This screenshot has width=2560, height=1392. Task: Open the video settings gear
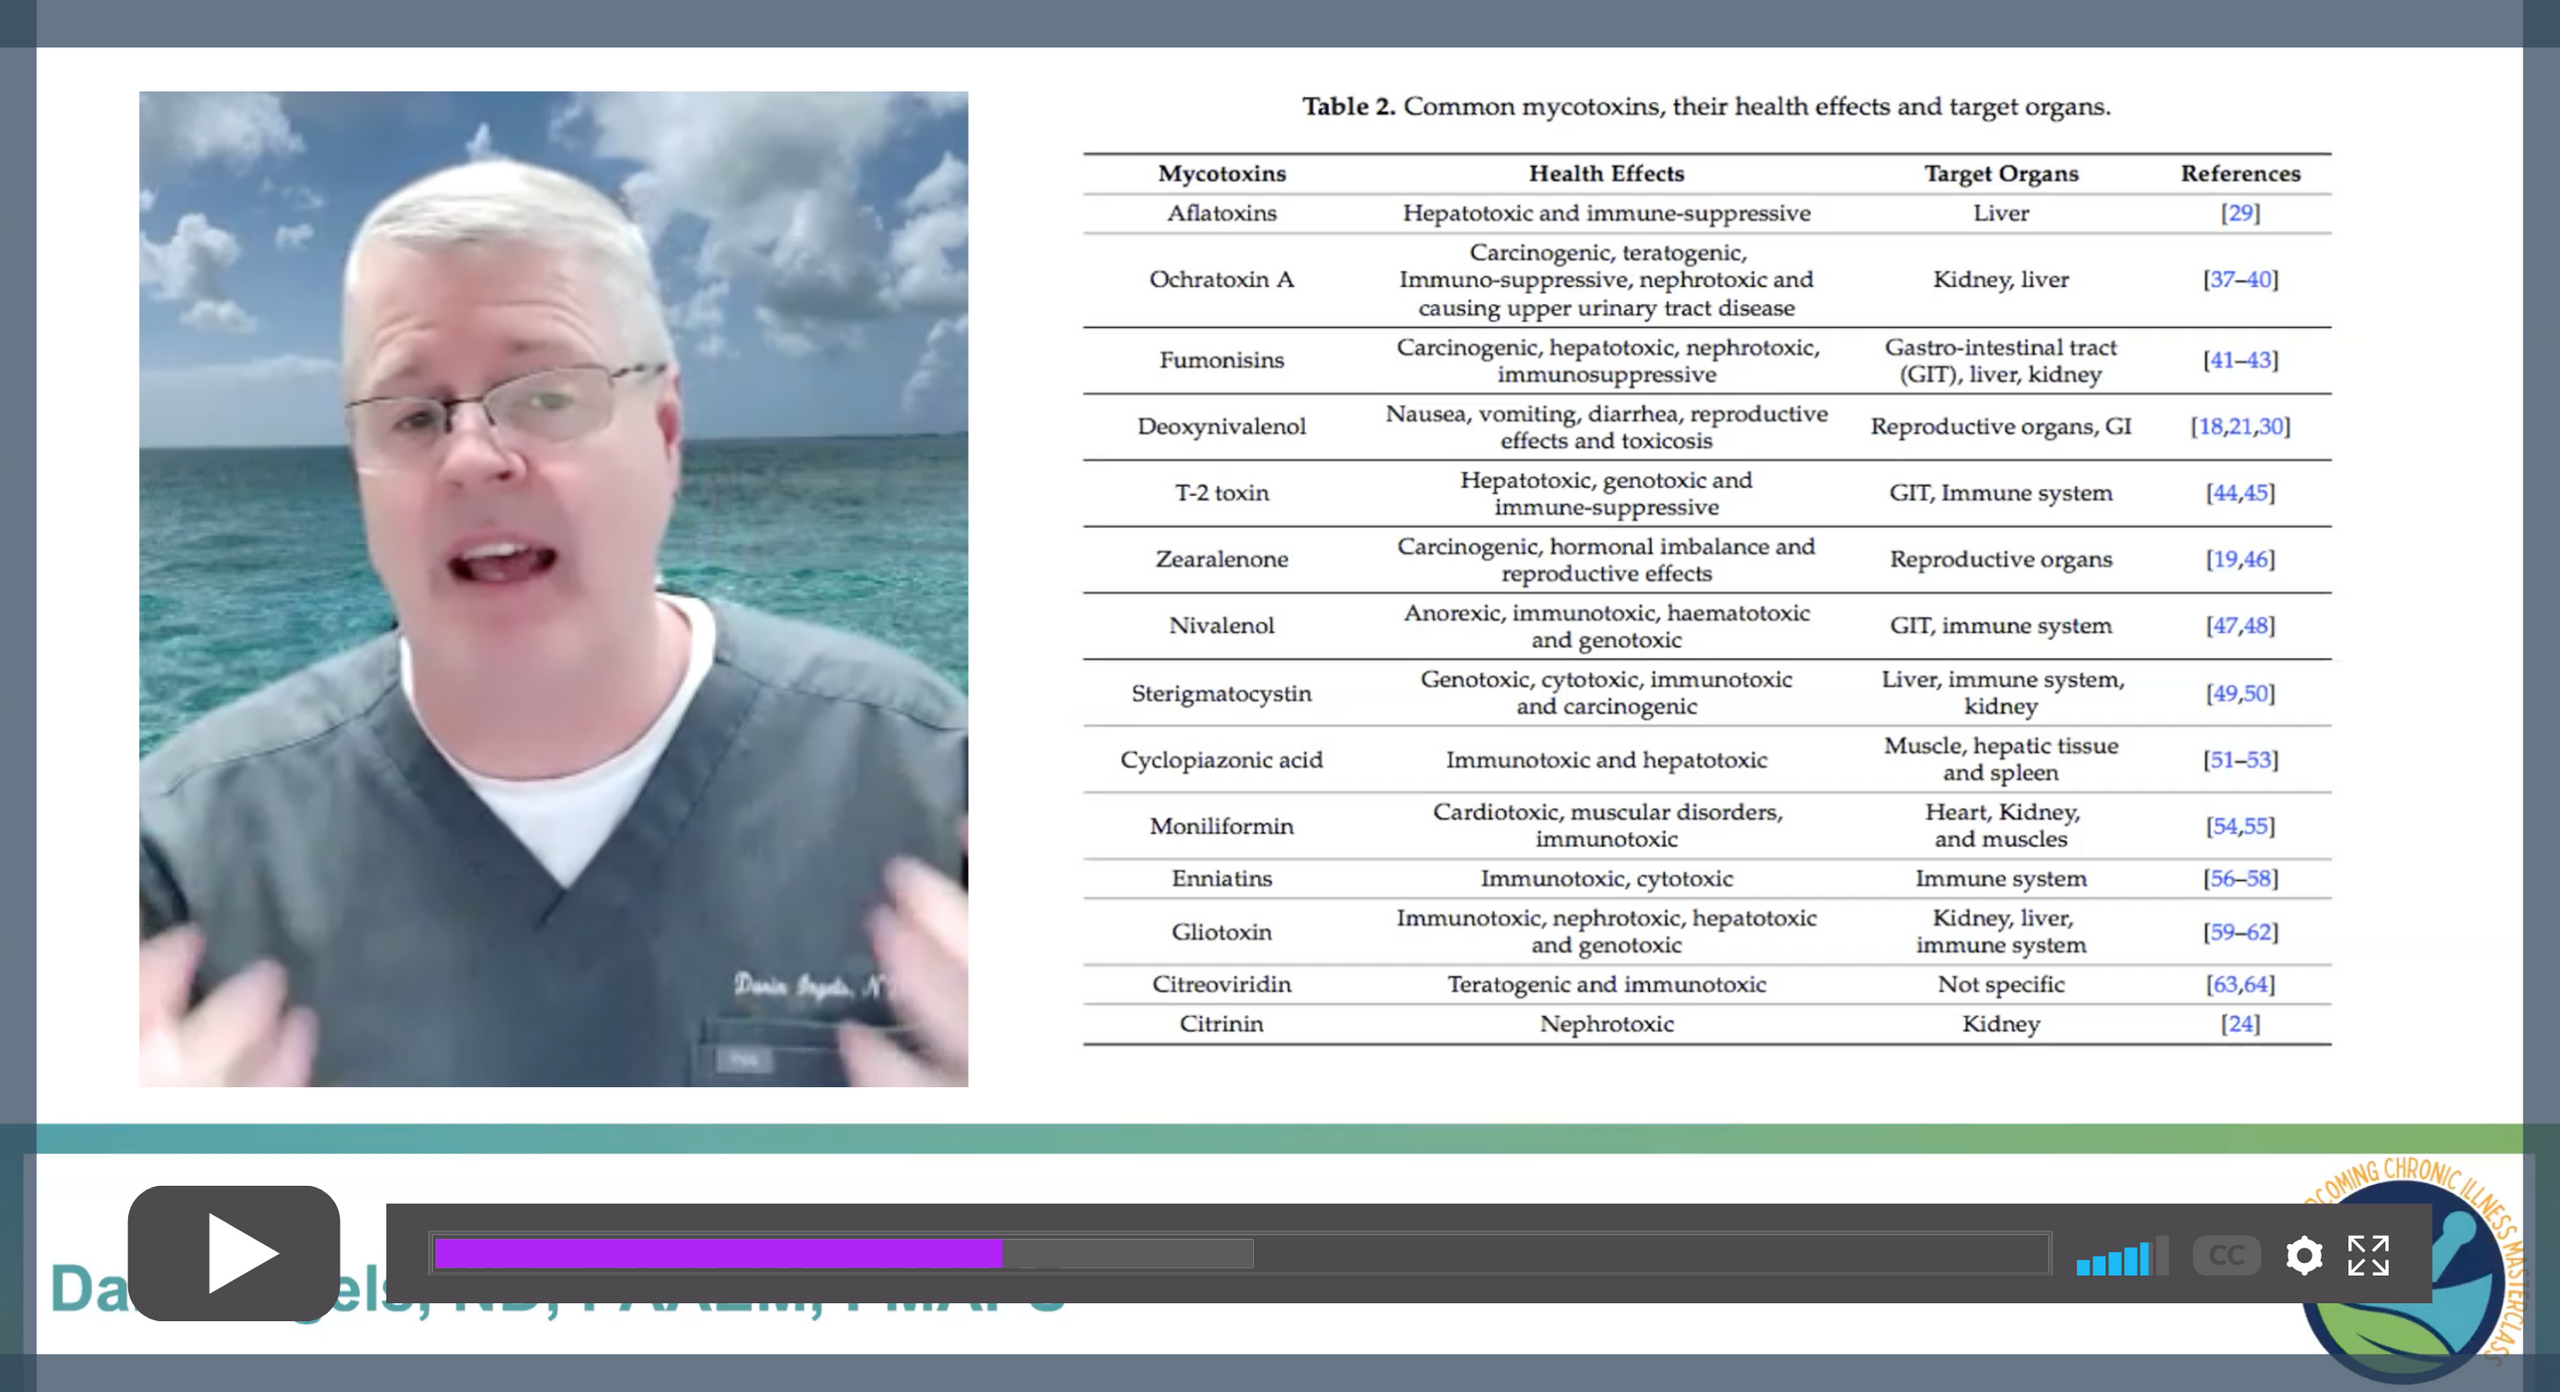click(x=2303, y=1255)
